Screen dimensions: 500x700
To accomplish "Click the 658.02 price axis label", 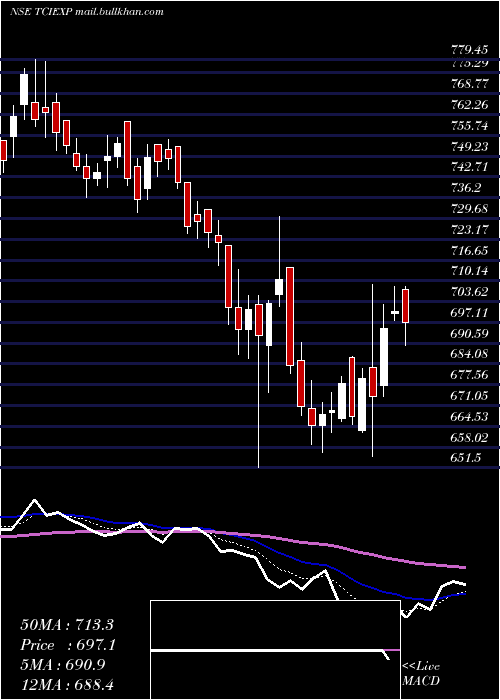I will 469,437.
